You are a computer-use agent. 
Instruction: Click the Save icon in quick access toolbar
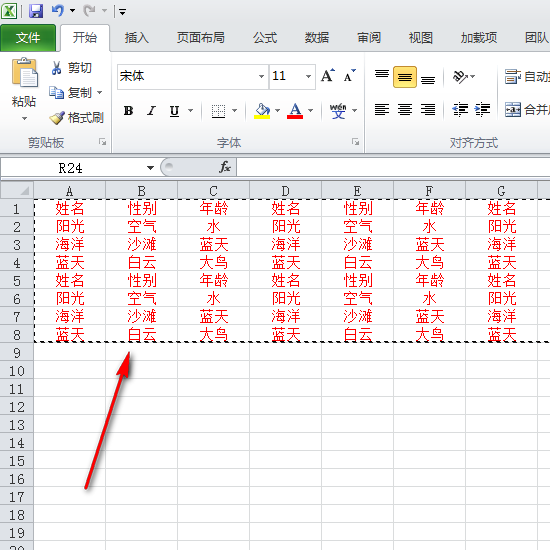point(36,11)
